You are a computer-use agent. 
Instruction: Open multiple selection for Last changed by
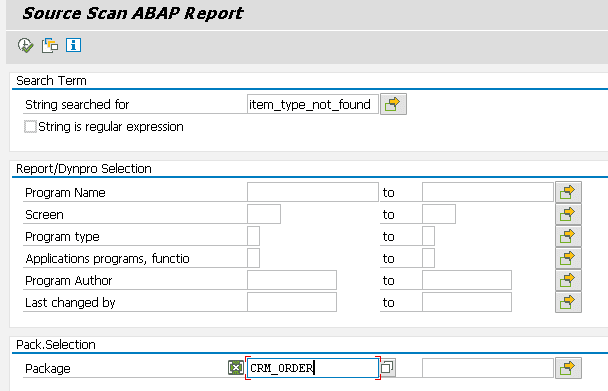[x=568, y=302]
